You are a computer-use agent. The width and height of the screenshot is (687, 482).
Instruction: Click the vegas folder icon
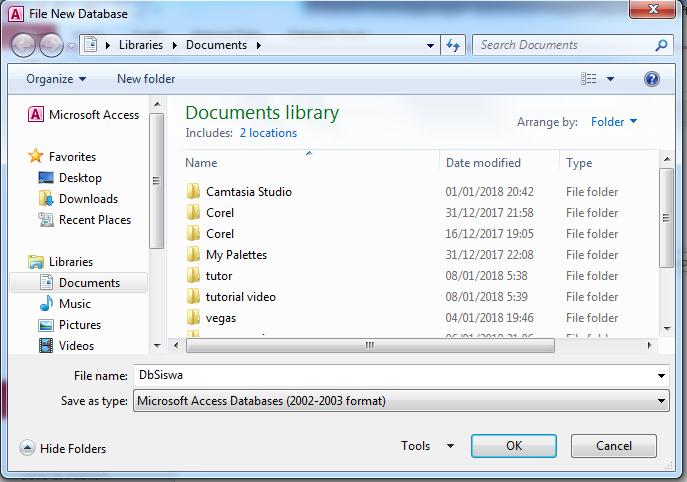click(x=193, y=318)
